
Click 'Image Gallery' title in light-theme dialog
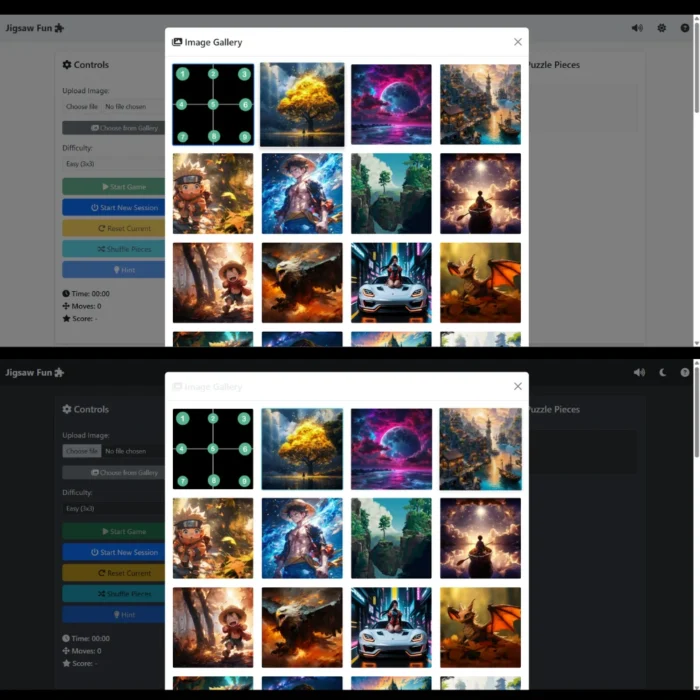coord(213,42)
